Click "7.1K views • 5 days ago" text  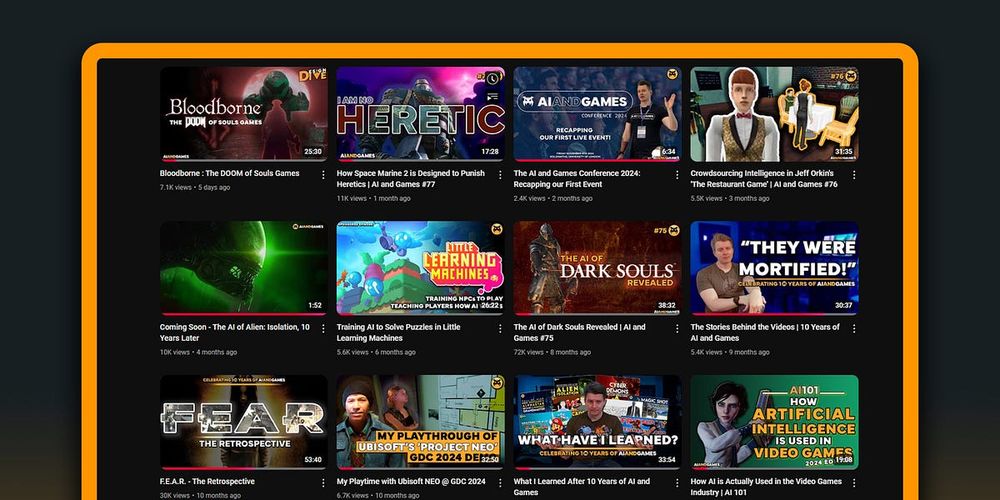click(x=195, y=188)
